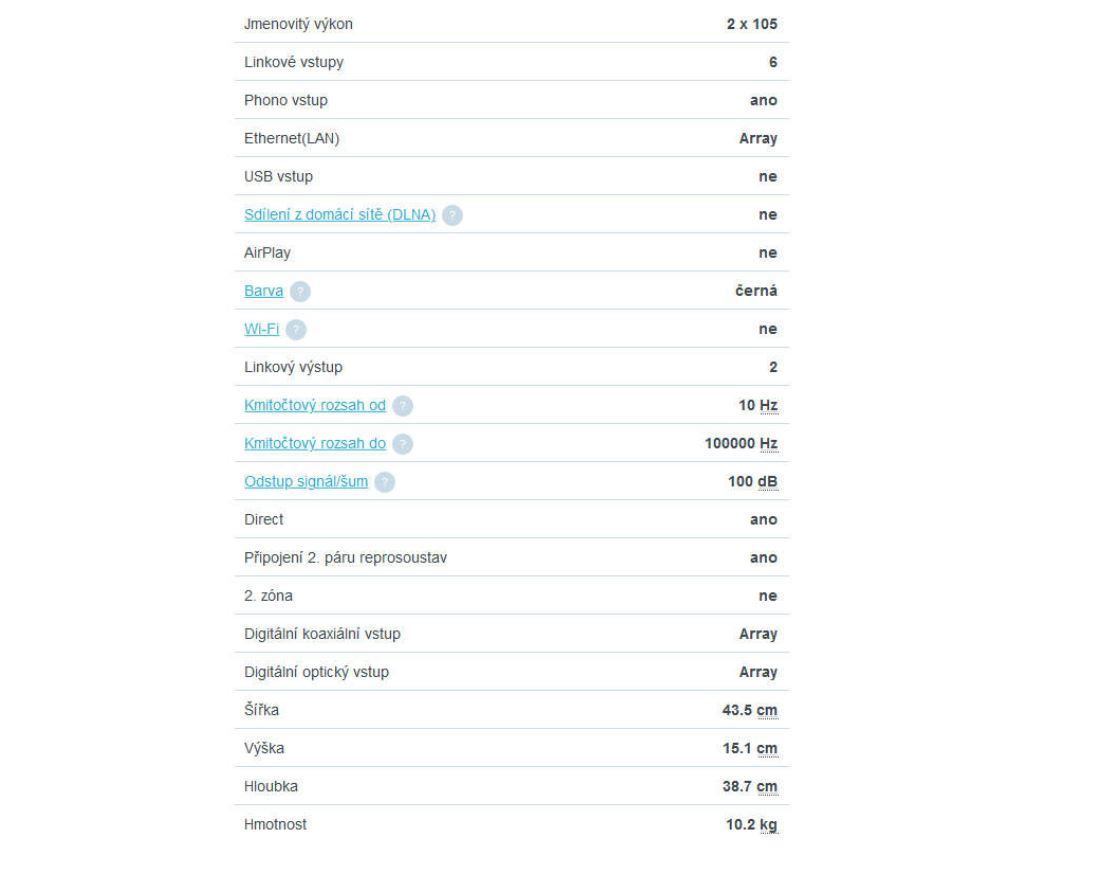Click the cm unit in the Výška row
This screenshot has height=880, width=1094.
click(x=767, y=748)
